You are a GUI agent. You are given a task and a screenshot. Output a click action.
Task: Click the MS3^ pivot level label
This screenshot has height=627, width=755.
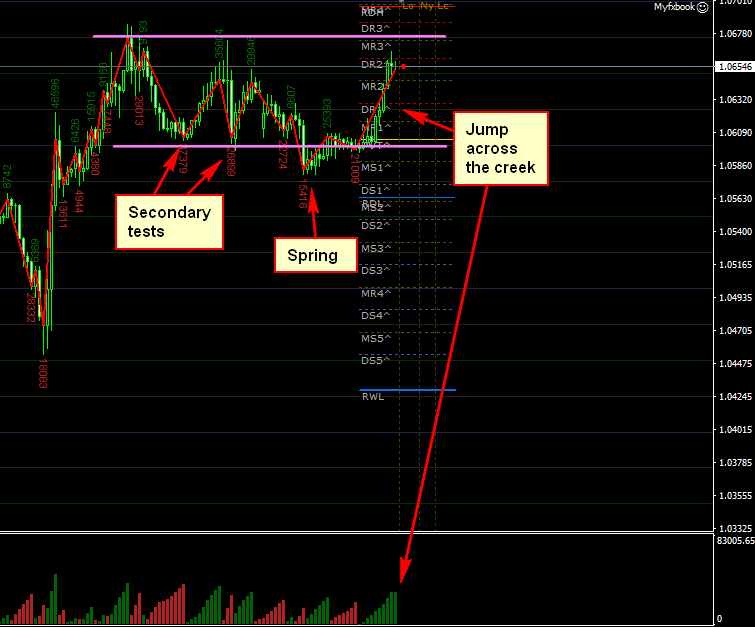point(376,248)
